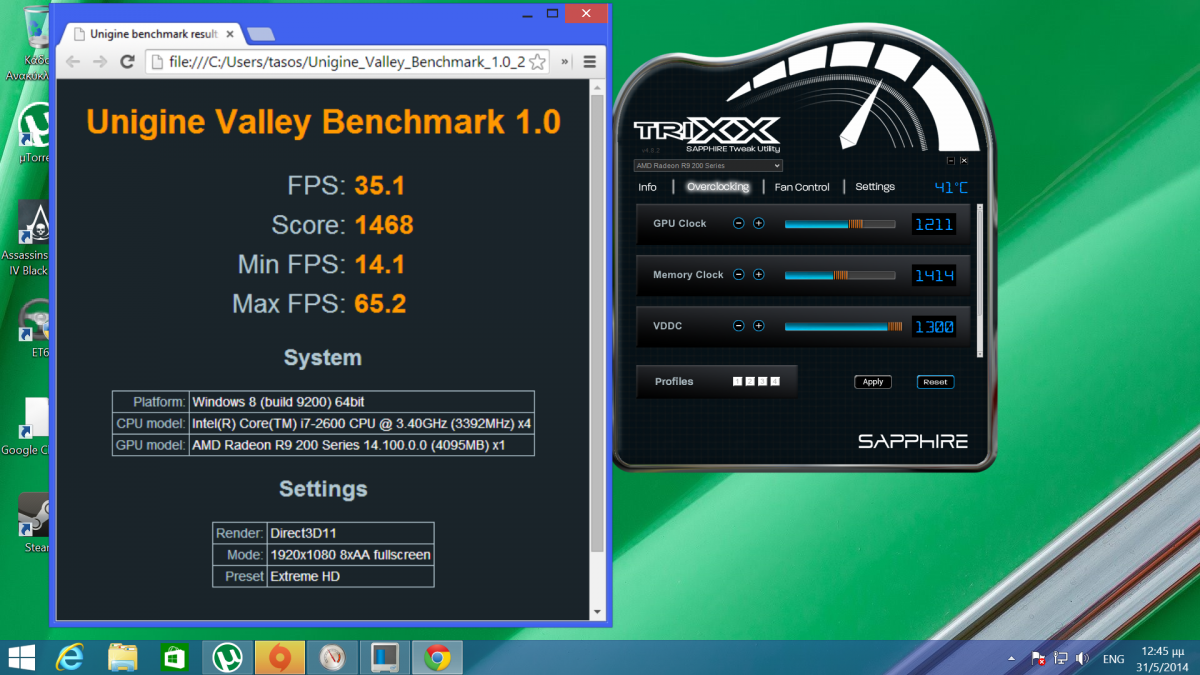Viewport: 1200px width, 675px height.
Task: Open the Windows Start button
Action: (21, 658)
